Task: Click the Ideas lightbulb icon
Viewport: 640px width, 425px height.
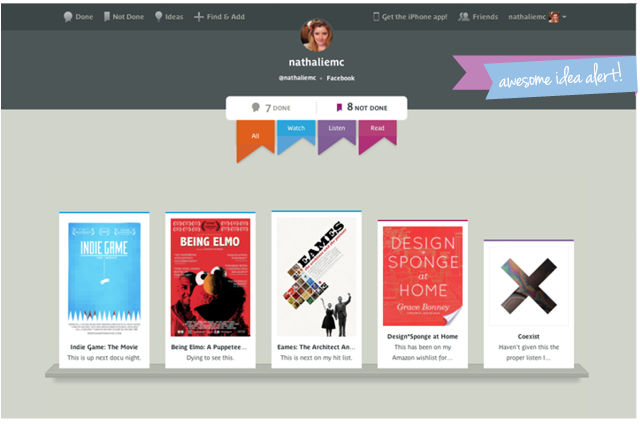Action: click(158, 17)
